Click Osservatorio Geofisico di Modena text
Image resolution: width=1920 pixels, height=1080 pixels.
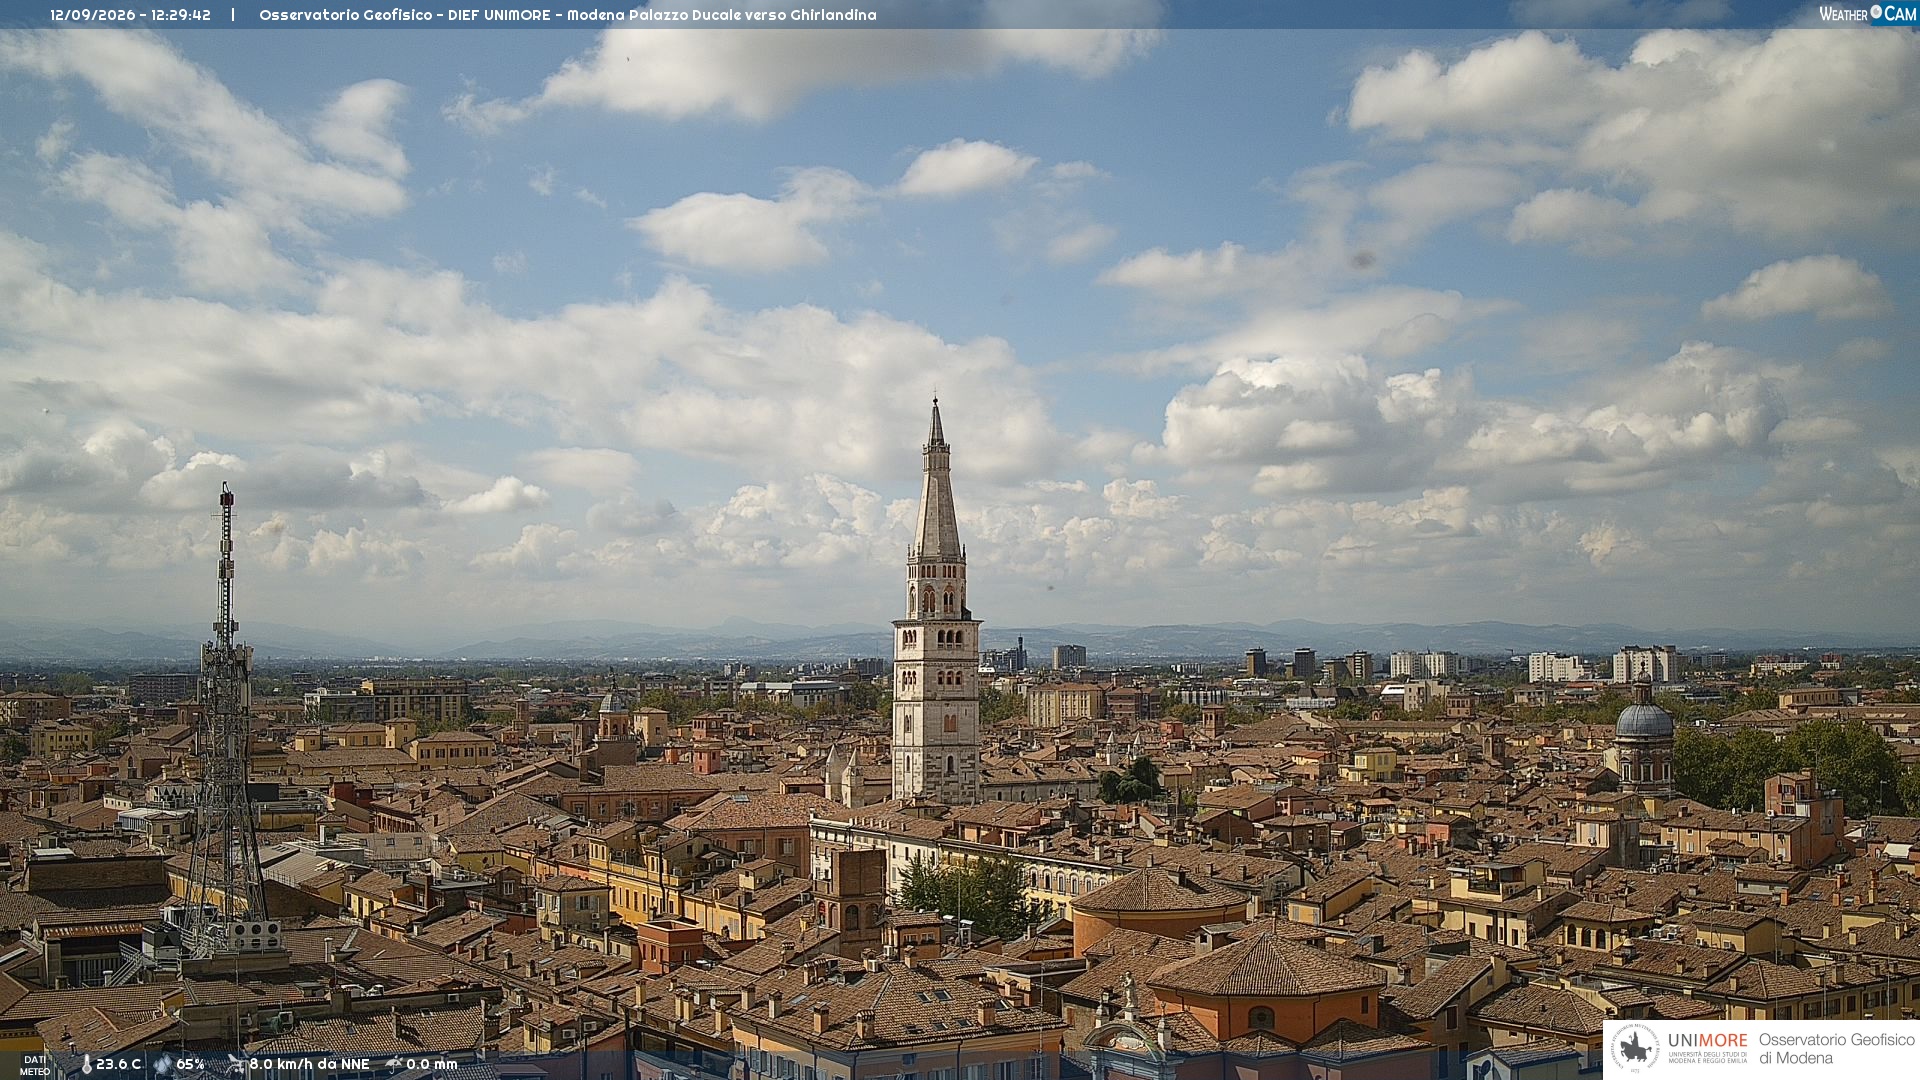click(1836, 1049)
